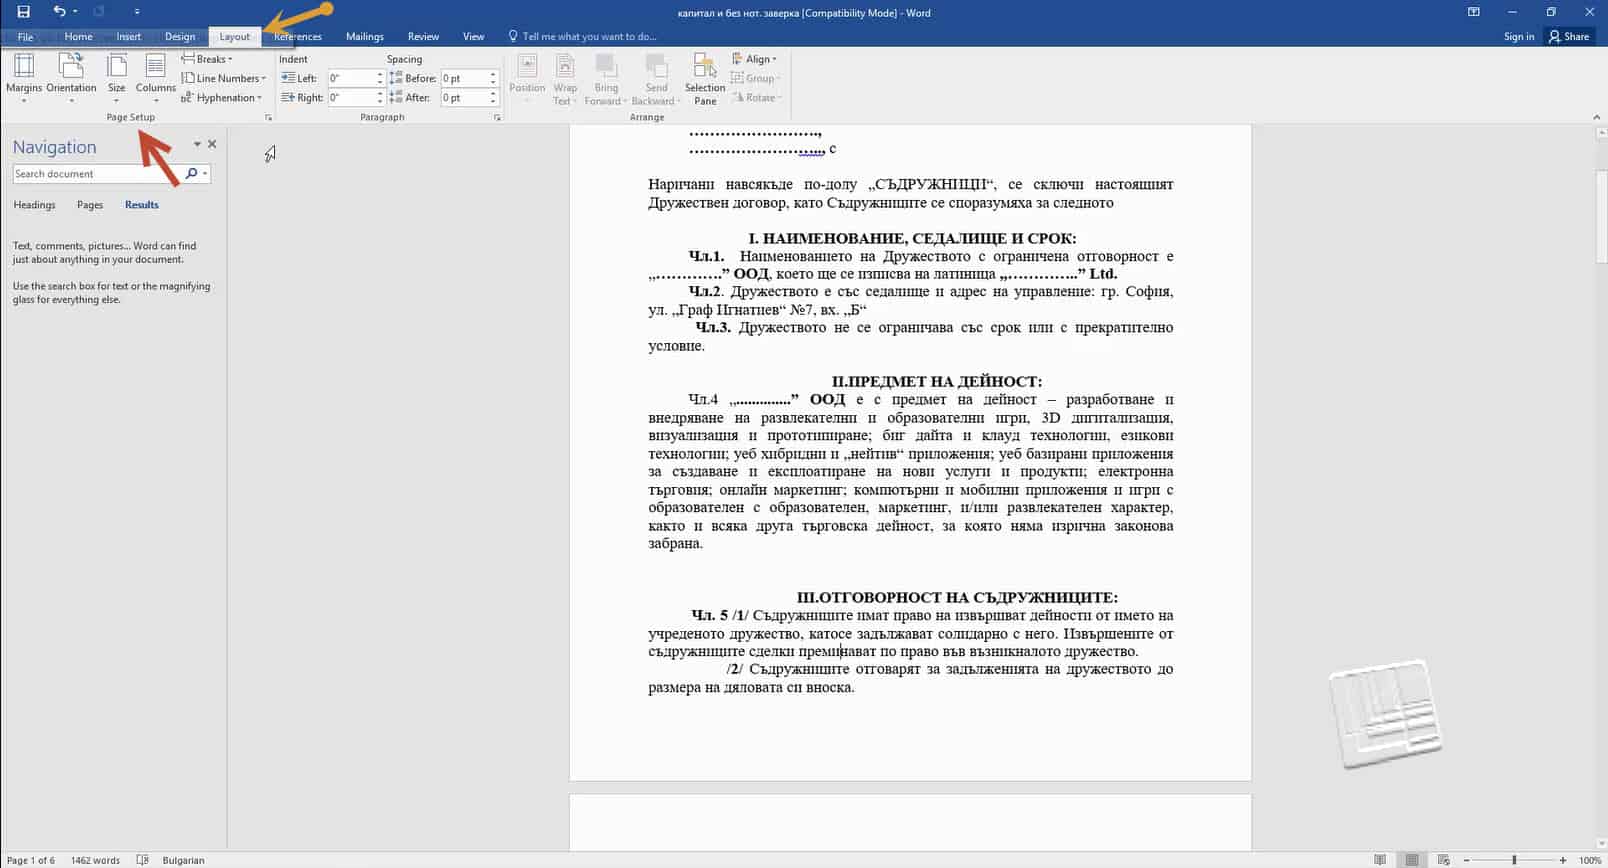Open search options dropdown arrow
This screenshot has width=1608, height=868.
205,174
